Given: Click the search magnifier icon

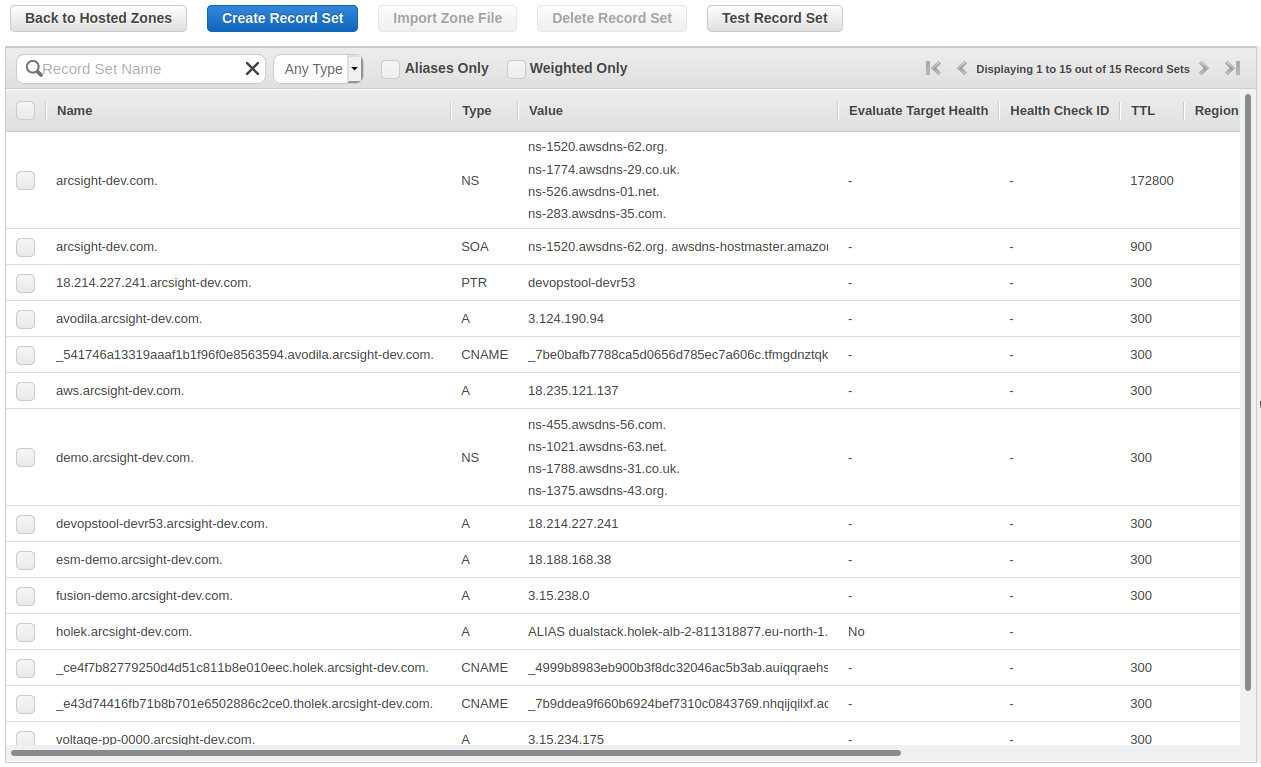Looking at the screenshot, I should point(34,69).
